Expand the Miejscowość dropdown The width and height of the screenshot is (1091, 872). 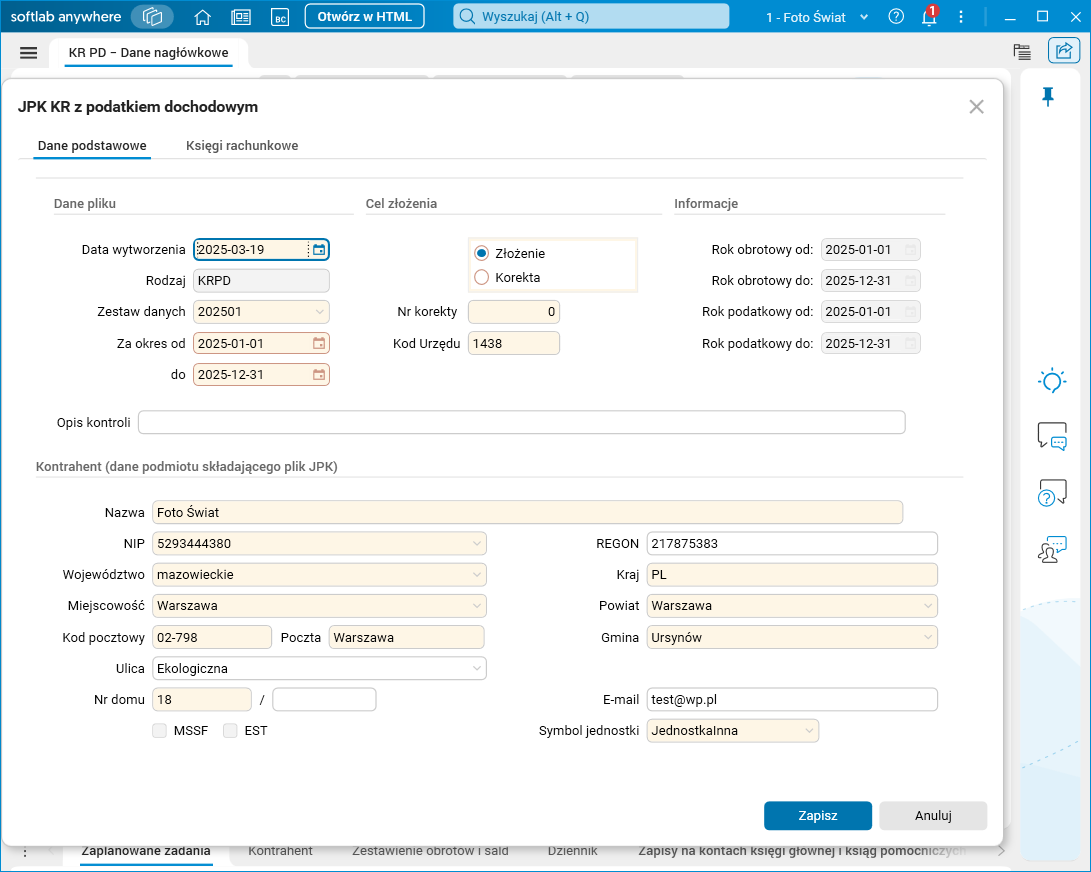tap(477, 606)
